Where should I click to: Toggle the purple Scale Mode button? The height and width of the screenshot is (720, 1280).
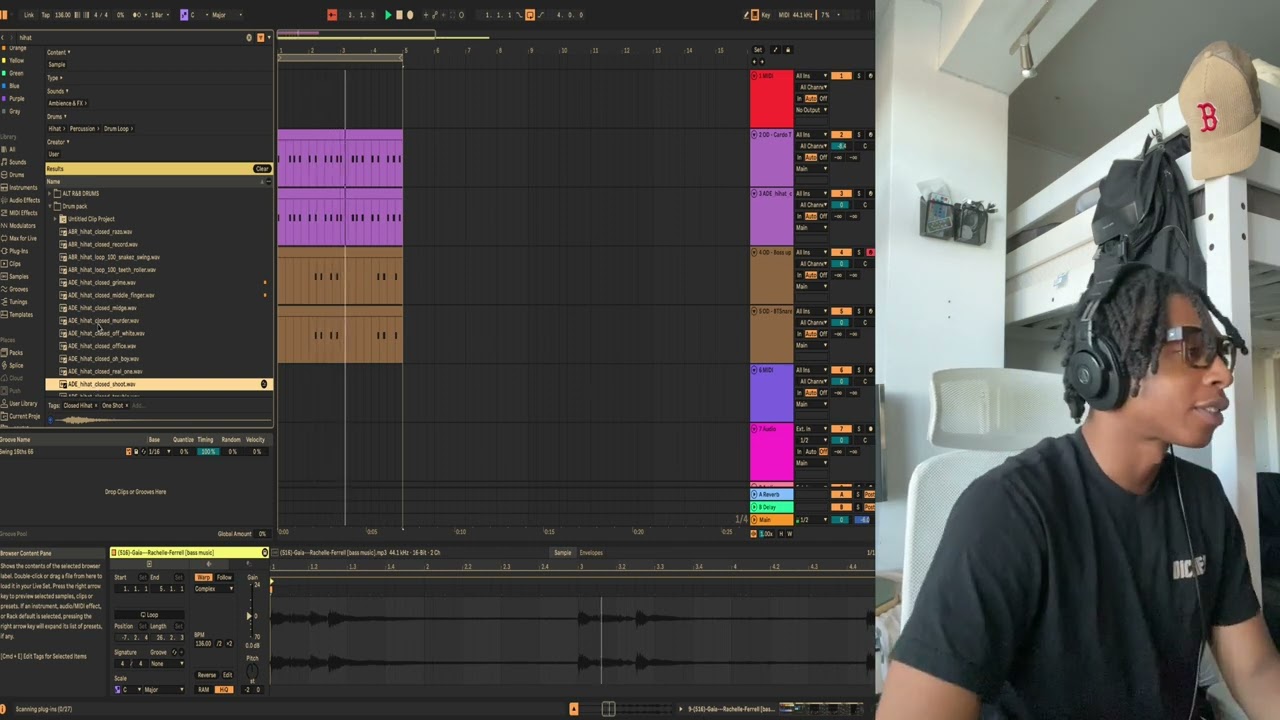pyautogui.click(x=184, y=15)
